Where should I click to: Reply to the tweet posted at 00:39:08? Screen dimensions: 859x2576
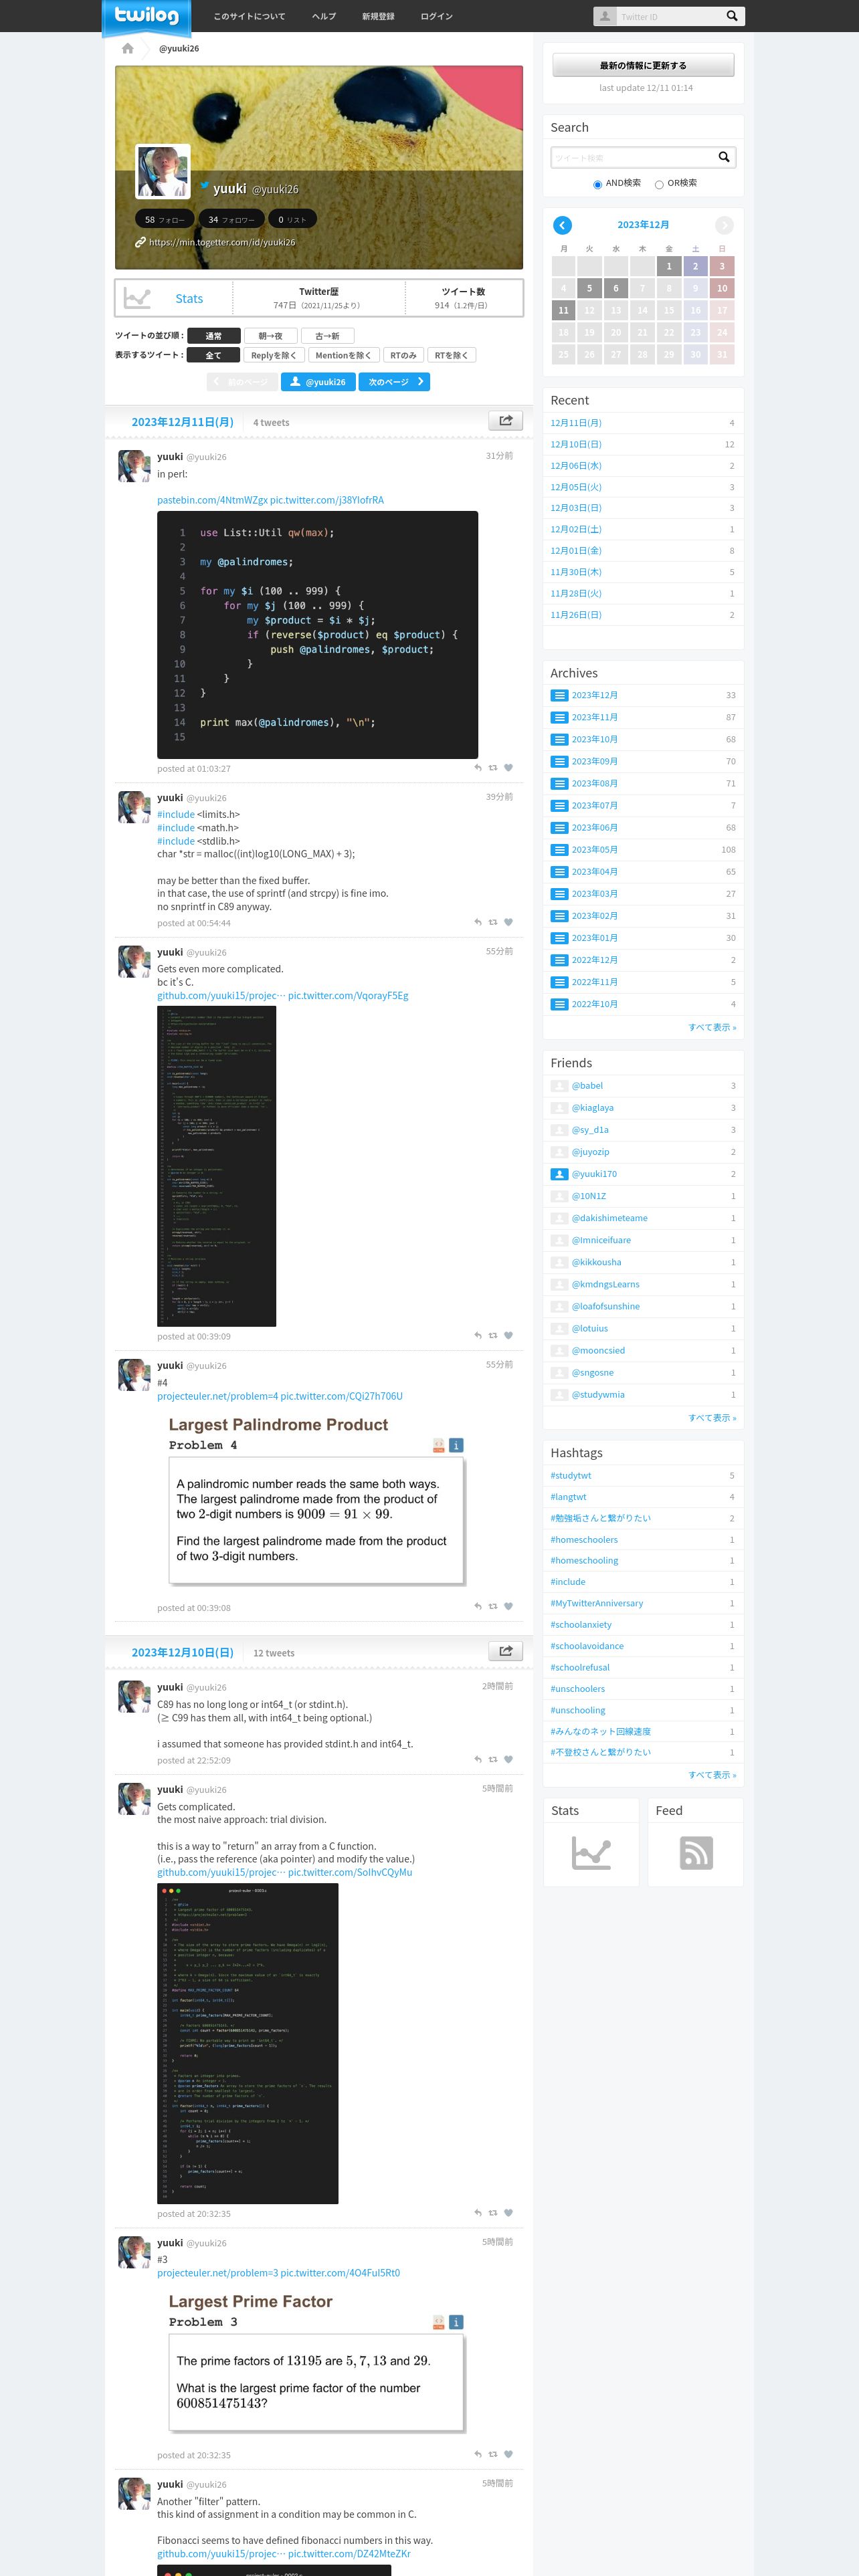click(x=478, y=1607)
